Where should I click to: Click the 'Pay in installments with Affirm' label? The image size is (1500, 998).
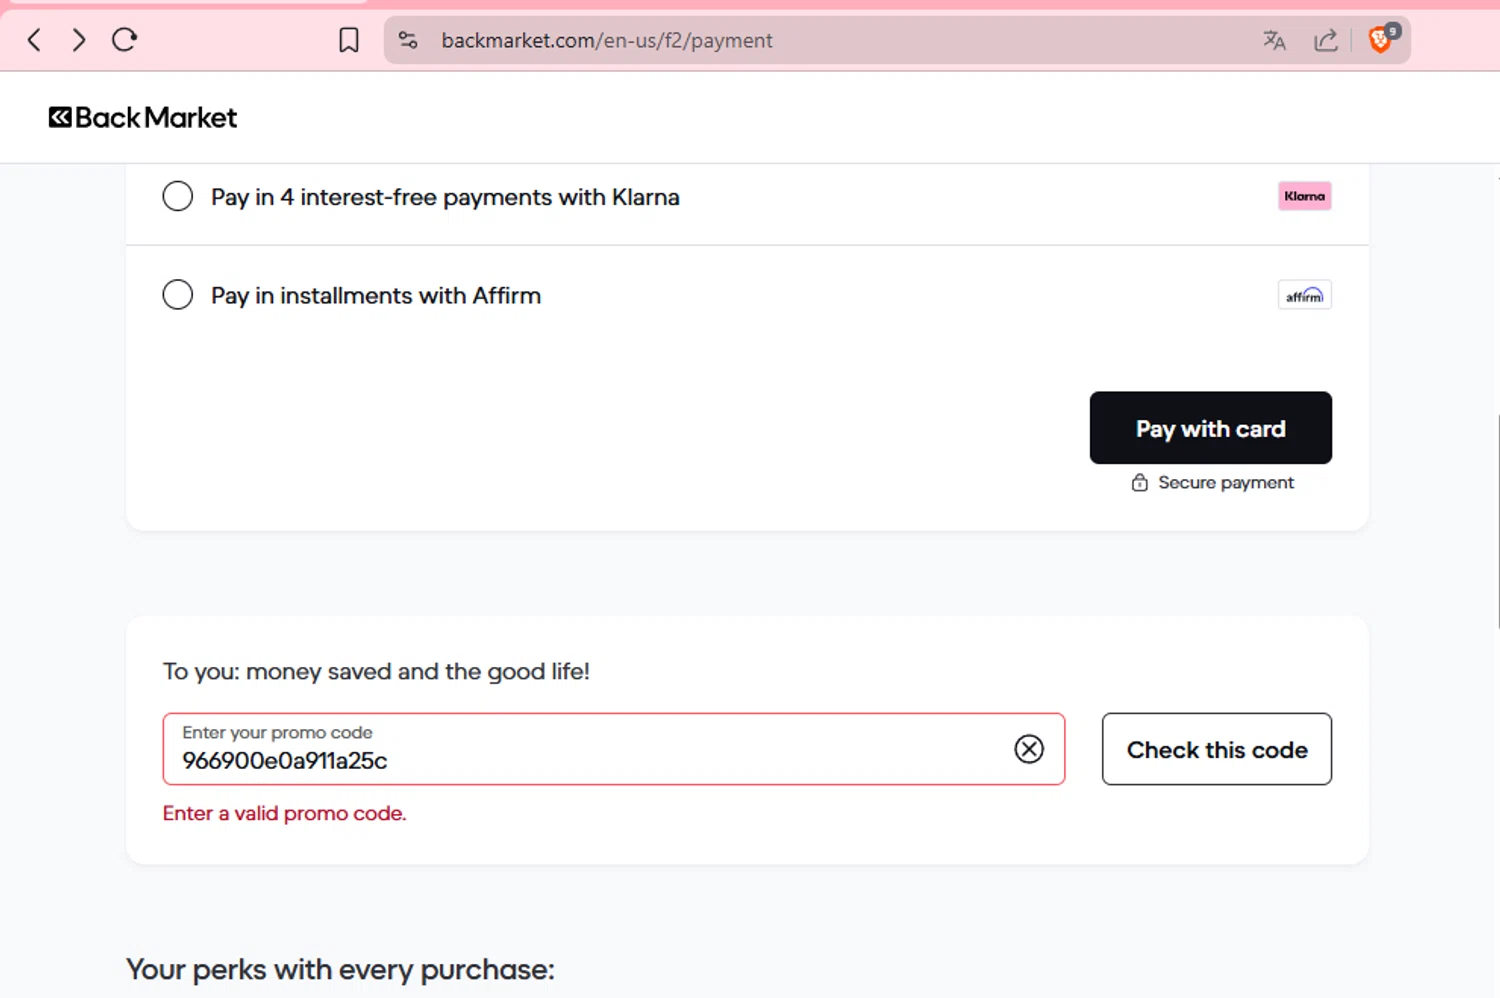(376, 296)
